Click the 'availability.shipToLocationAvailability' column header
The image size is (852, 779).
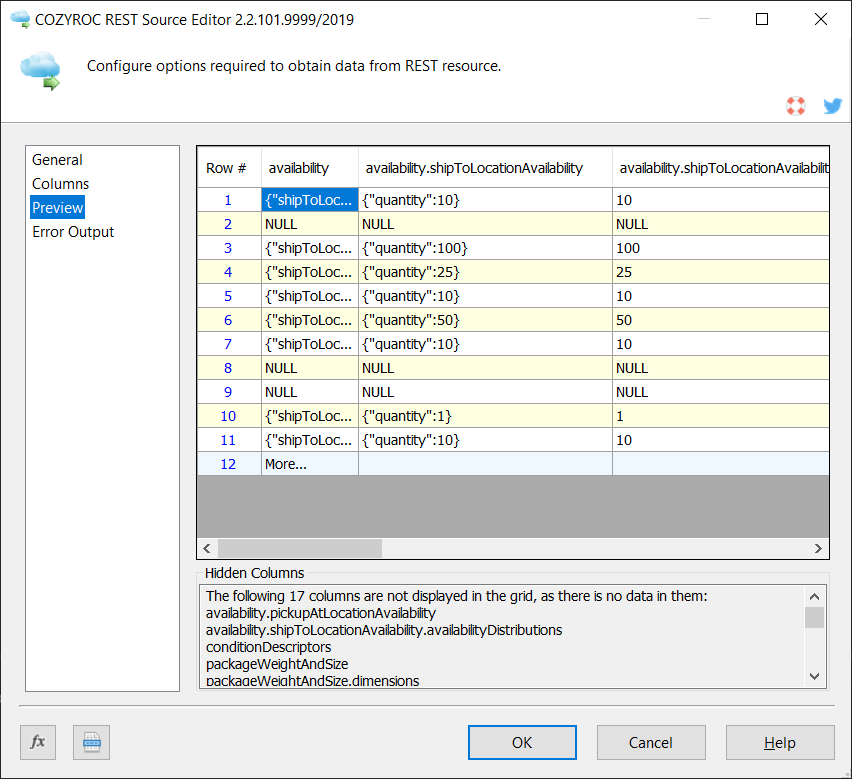[x=485, y=168]
